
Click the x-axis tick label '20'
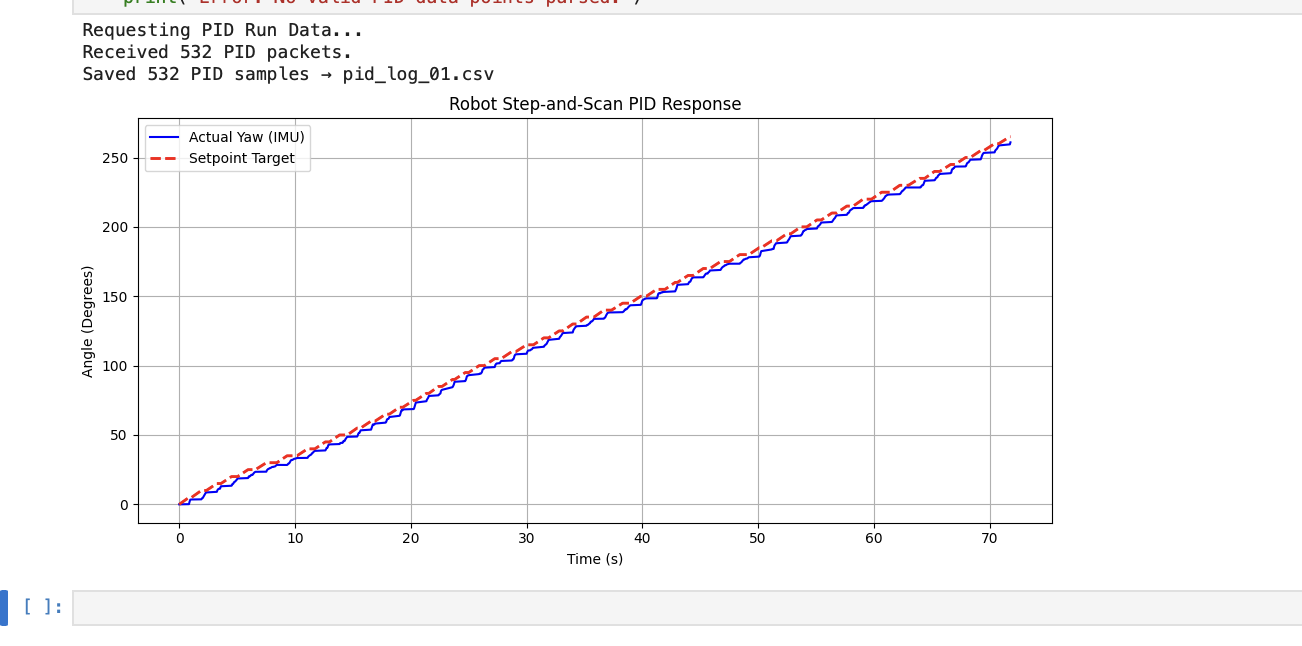click(411, 538)
